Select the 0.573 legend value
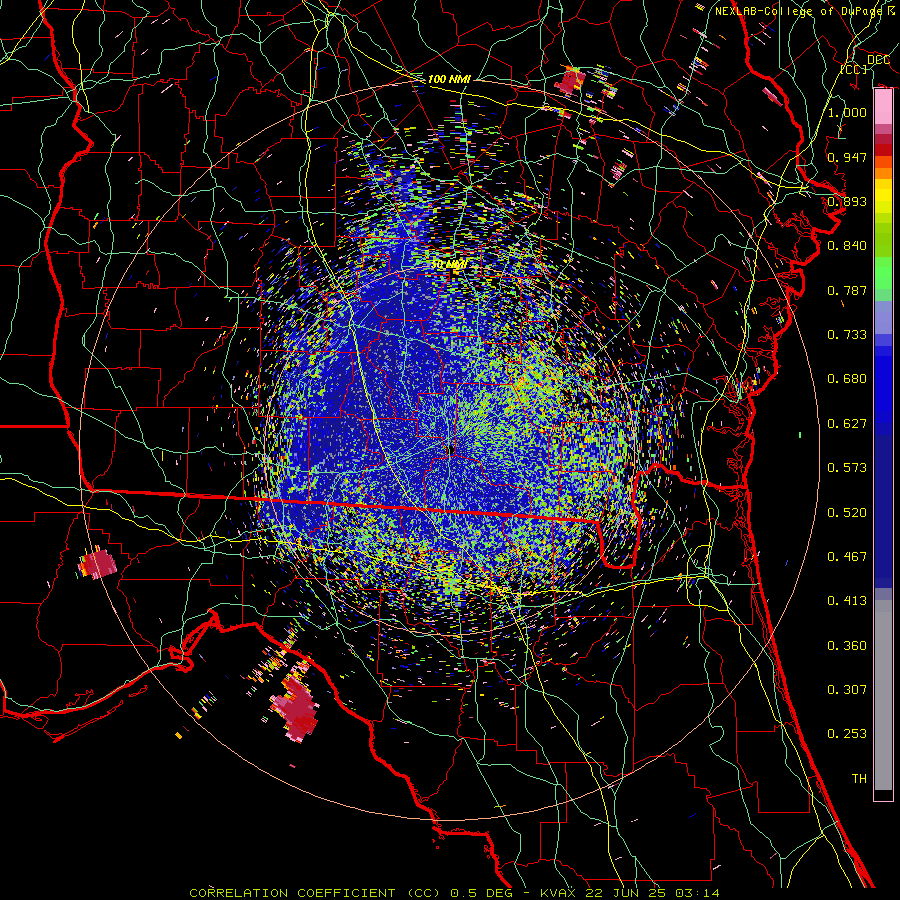Viewport: 900px width, 900px height. click(x=847, y=468)
